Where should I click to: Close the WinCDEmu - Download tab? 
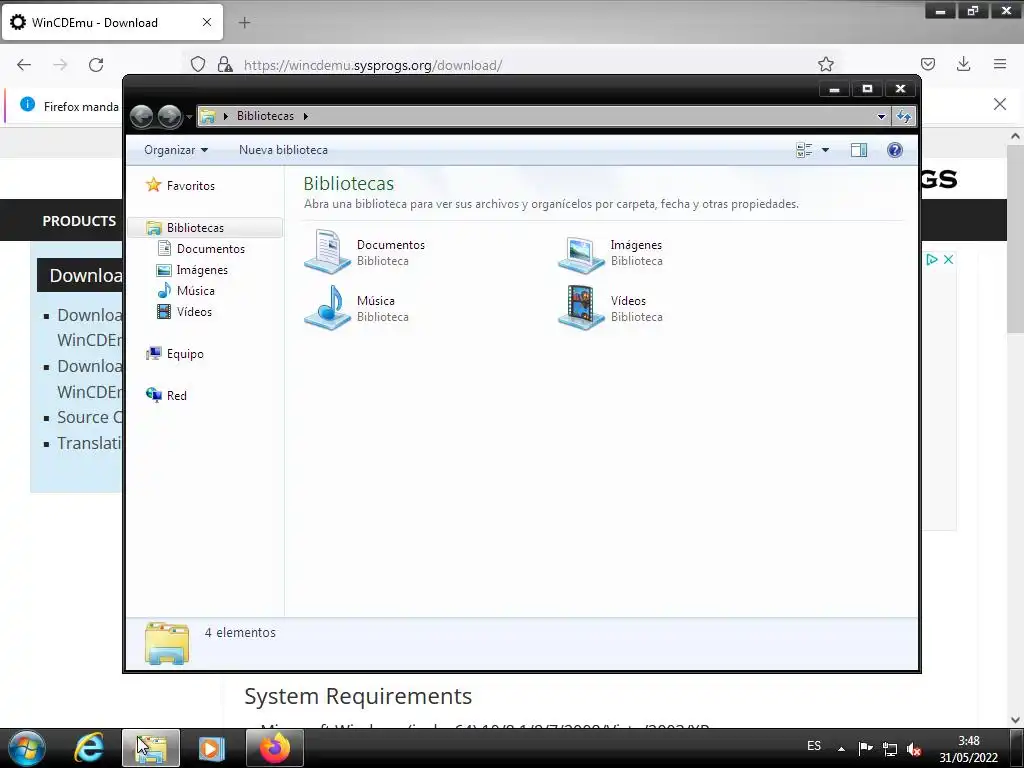207,22
